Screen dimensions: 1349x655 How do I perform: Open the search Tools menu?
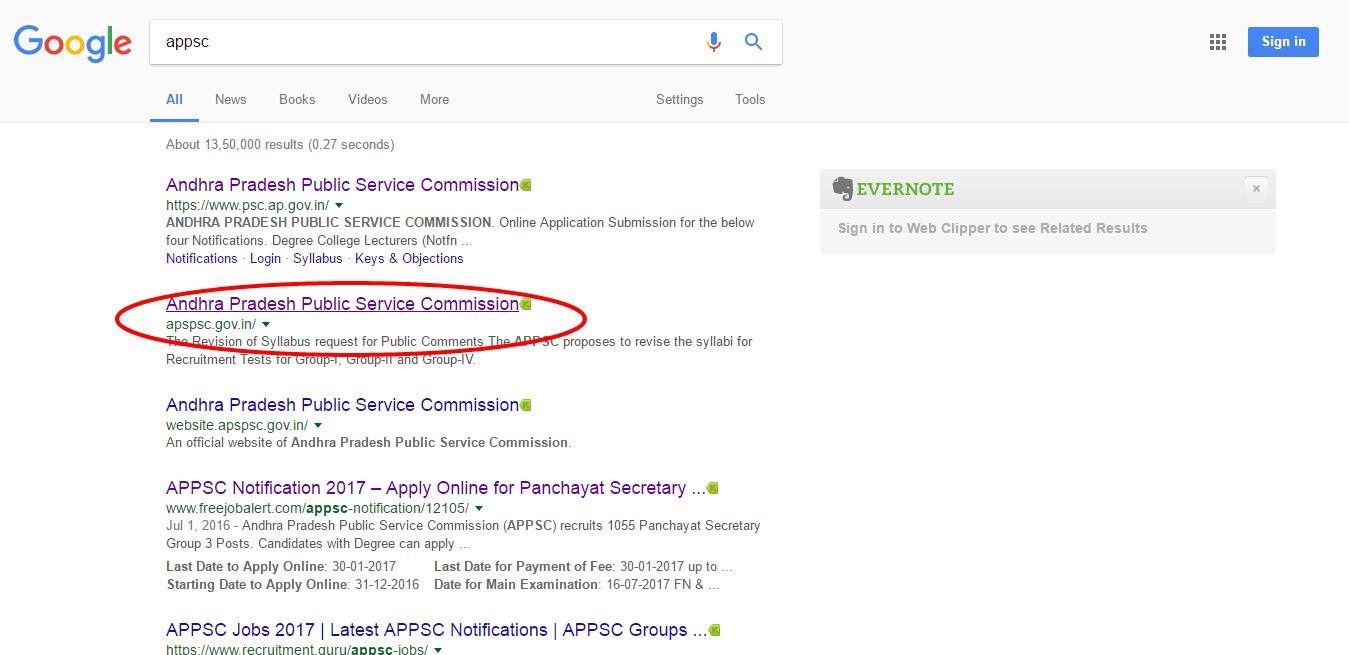(x=750, y=99)
